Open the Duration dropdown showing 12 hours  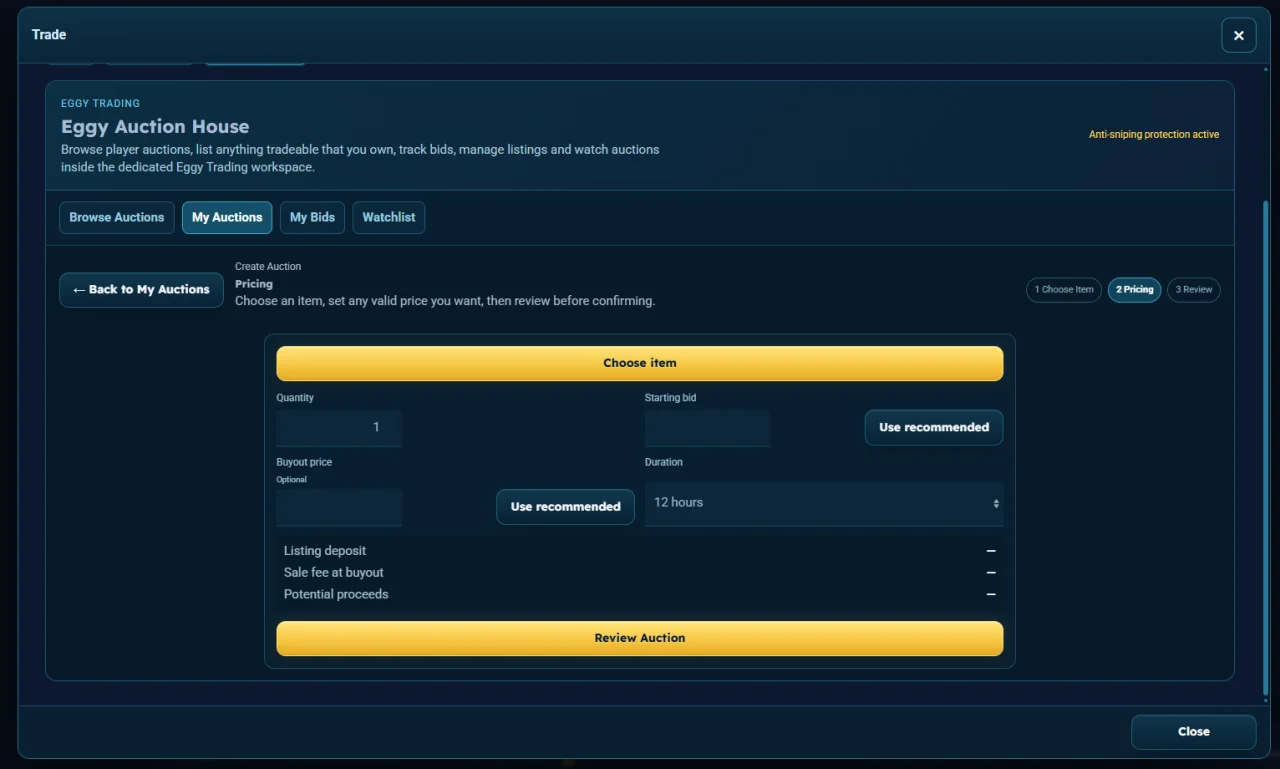[x=824, y=503]
